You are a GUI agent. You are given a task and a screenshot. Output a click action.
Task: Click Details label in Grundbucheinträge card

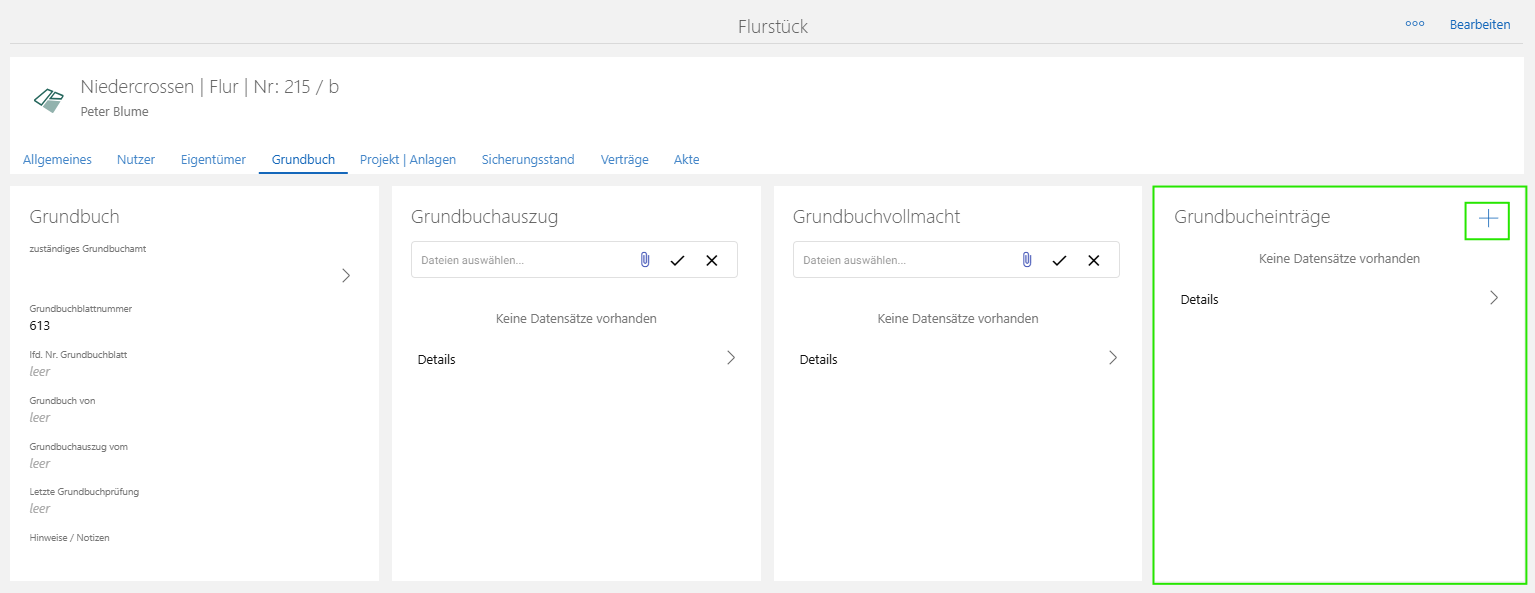1200,299
